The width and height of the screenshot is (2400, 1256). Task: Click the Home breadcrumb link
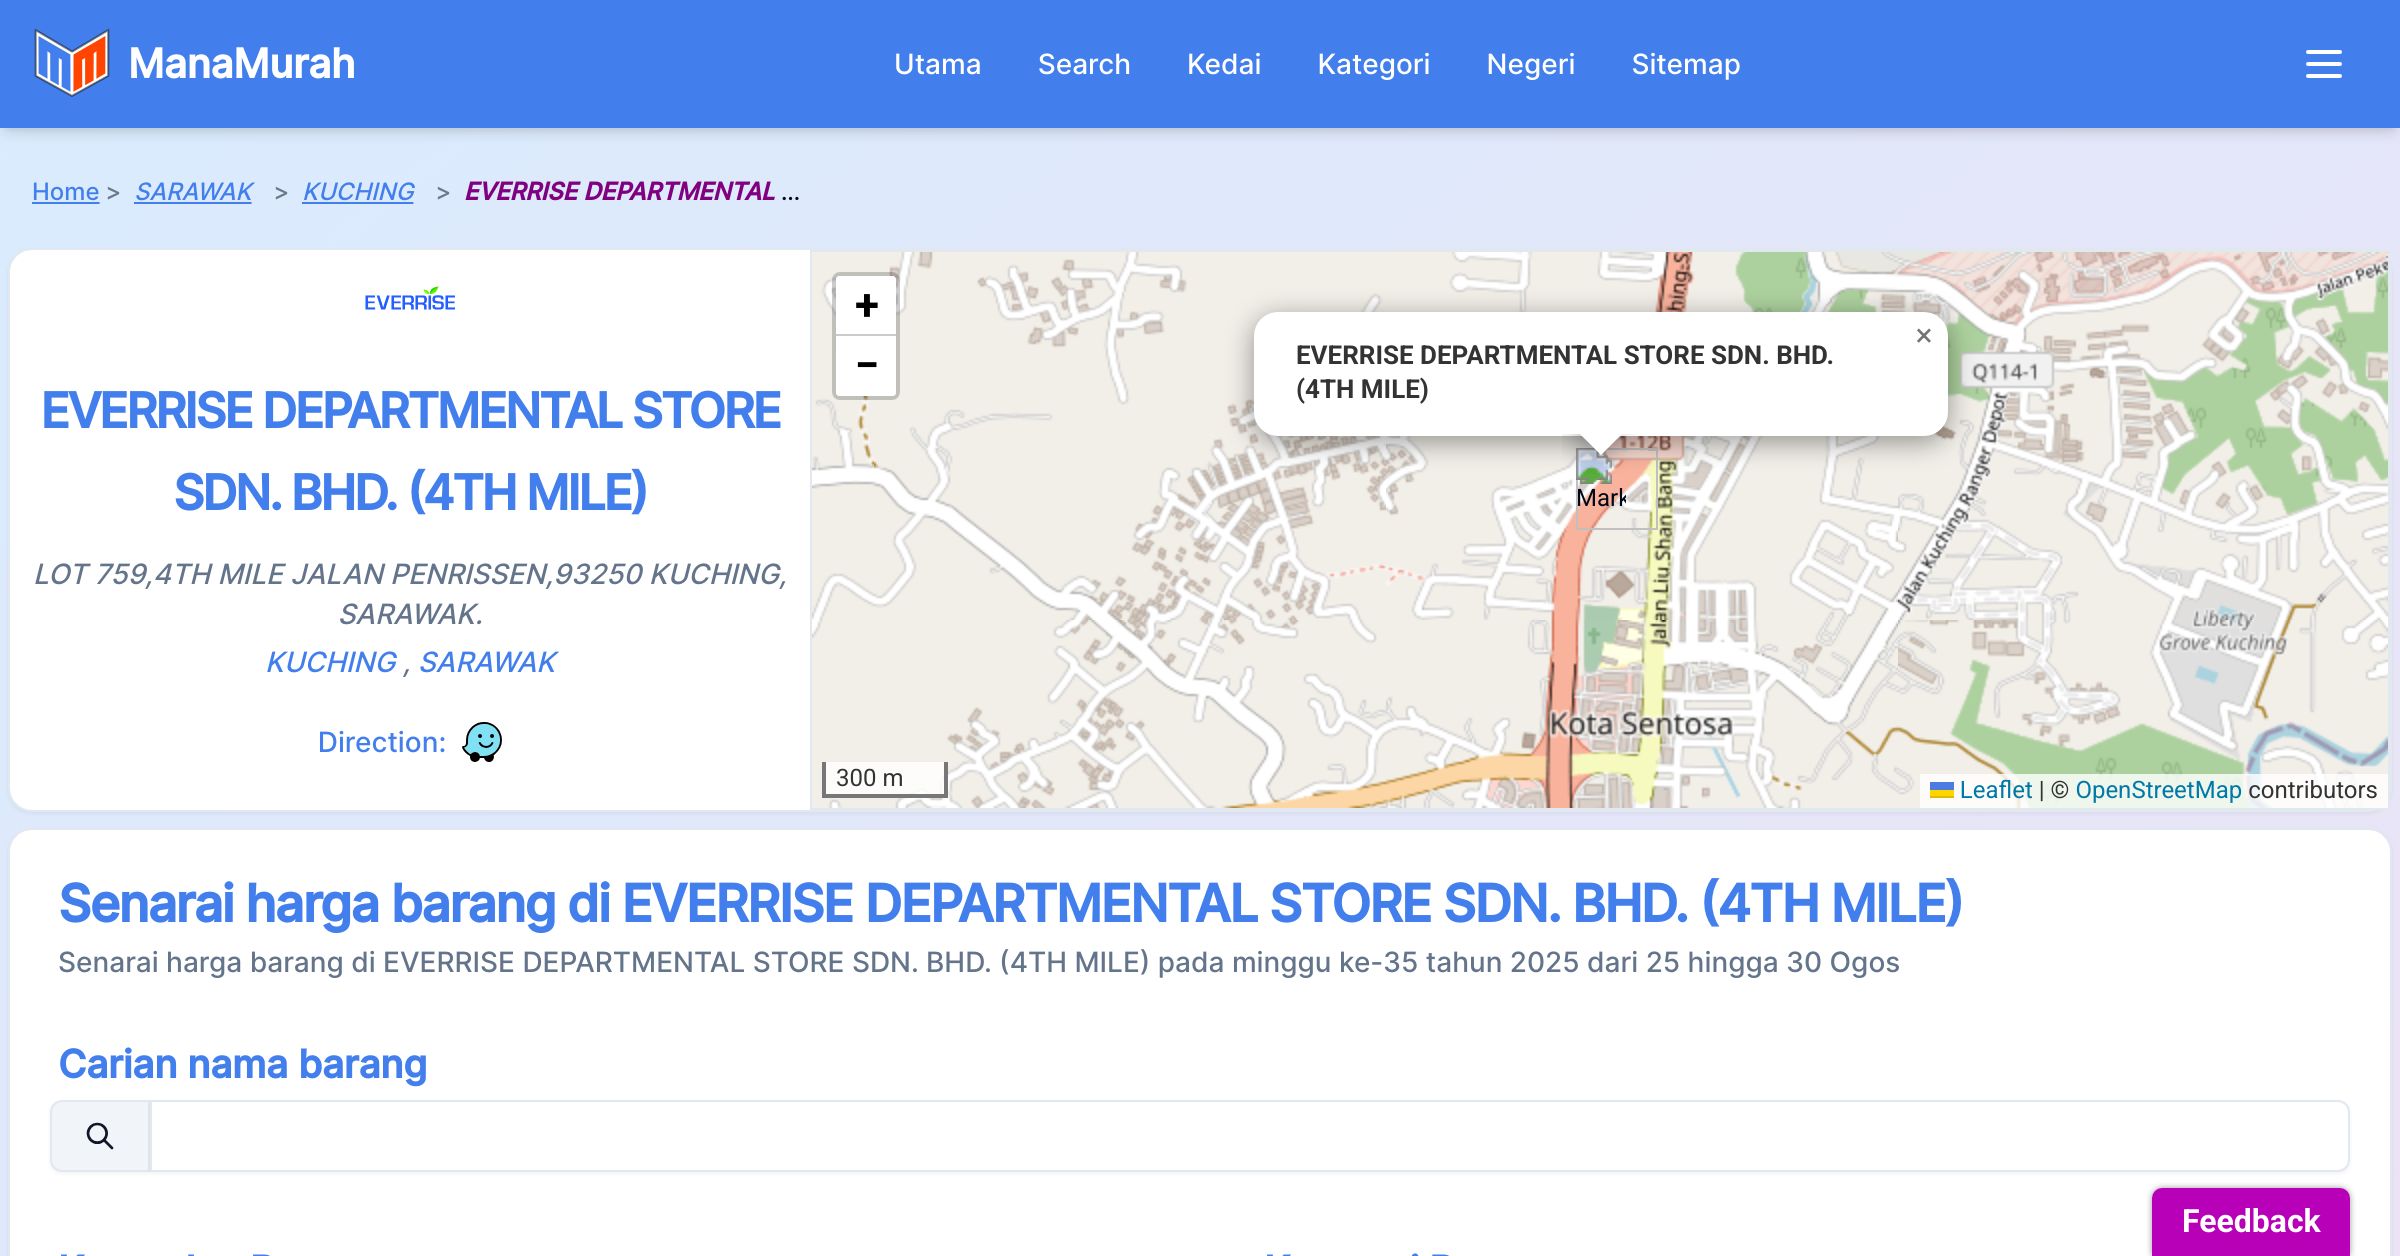tap(65, 191)
